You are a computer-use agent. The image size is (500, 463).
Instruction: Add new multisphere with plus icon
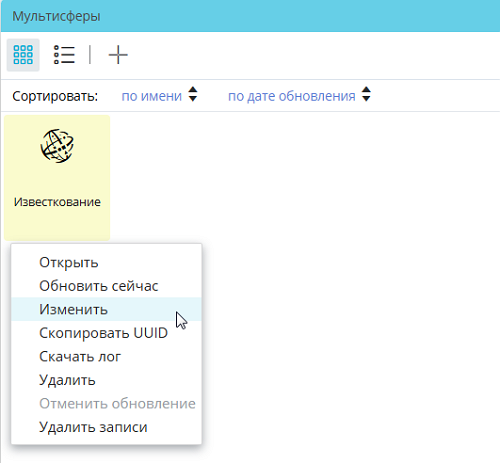118,55
